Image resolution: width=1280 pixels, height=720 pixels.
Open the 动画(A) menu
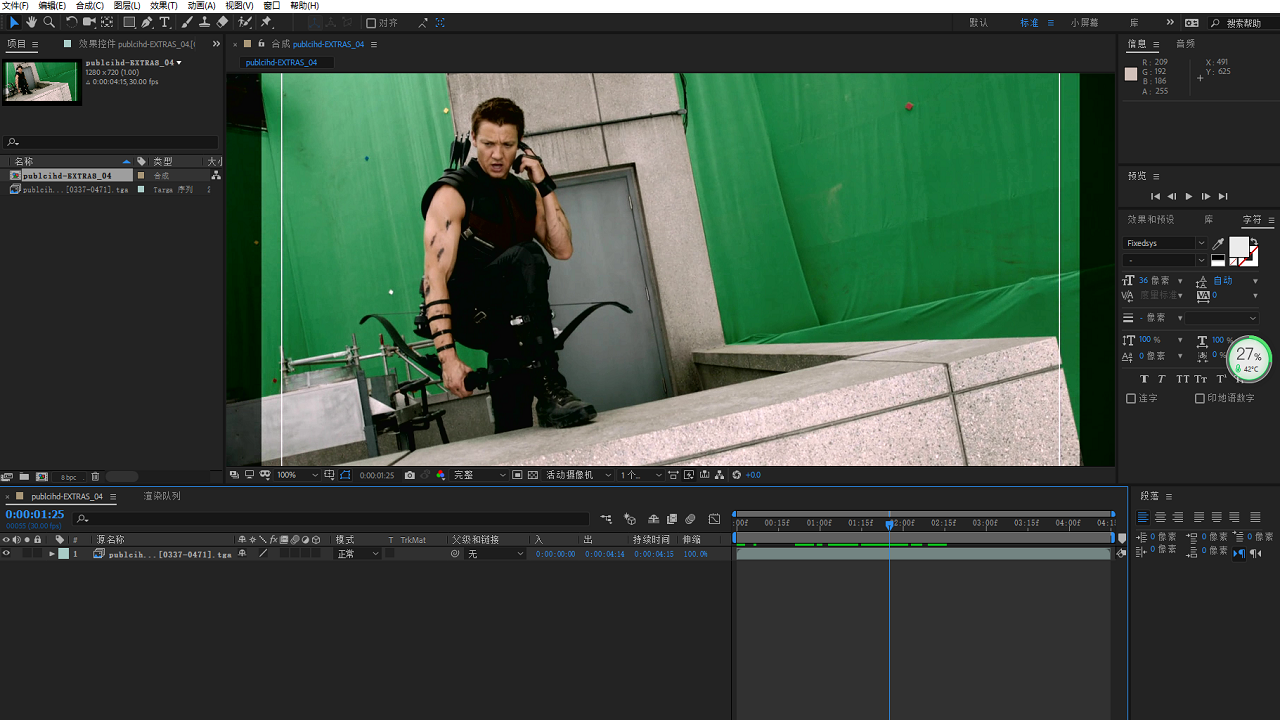point(202,5)
